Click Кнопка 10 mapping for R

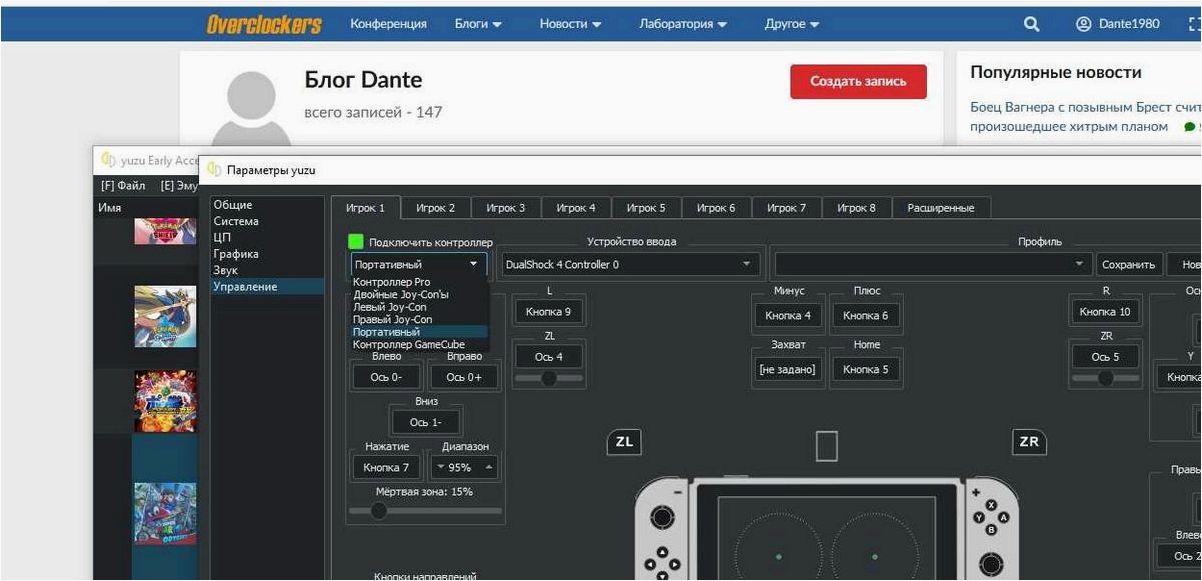point(1105,312)
